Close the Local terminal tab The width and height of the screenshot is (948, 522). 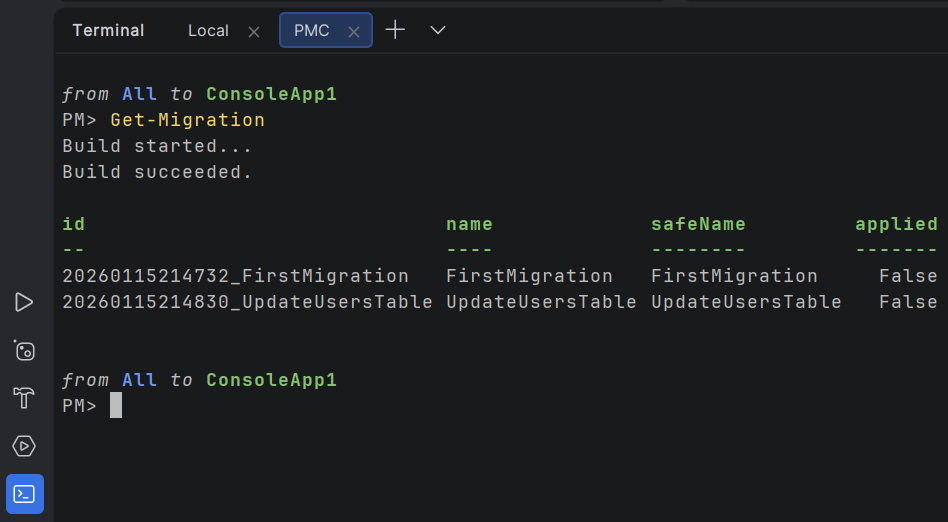coord(254,32)
